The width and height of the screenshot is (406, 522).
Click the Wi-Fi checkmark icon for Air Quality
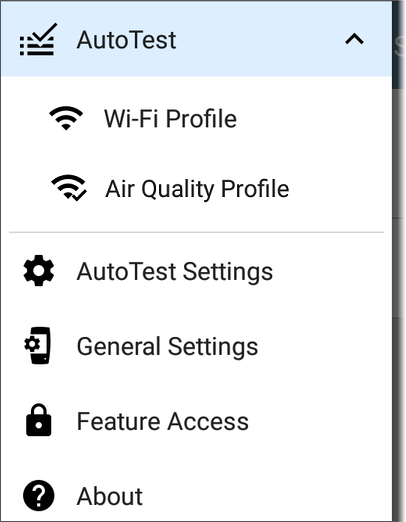point(69,188)
